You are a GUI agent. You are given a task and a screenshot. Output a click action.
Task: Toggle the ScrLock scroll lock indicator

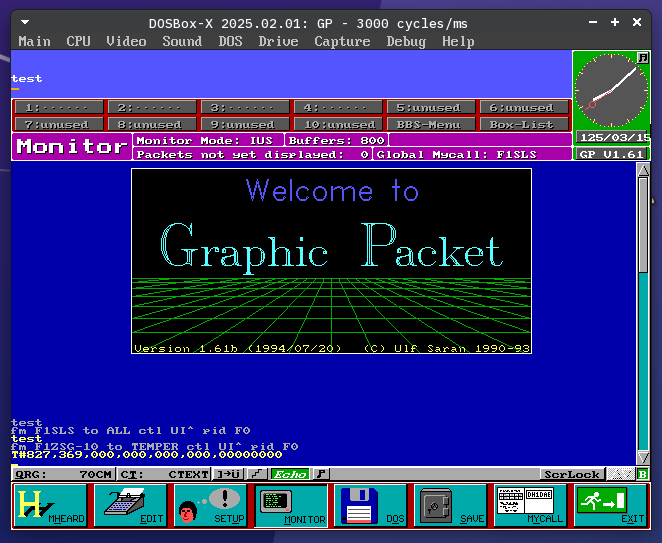tap(572, 474)
